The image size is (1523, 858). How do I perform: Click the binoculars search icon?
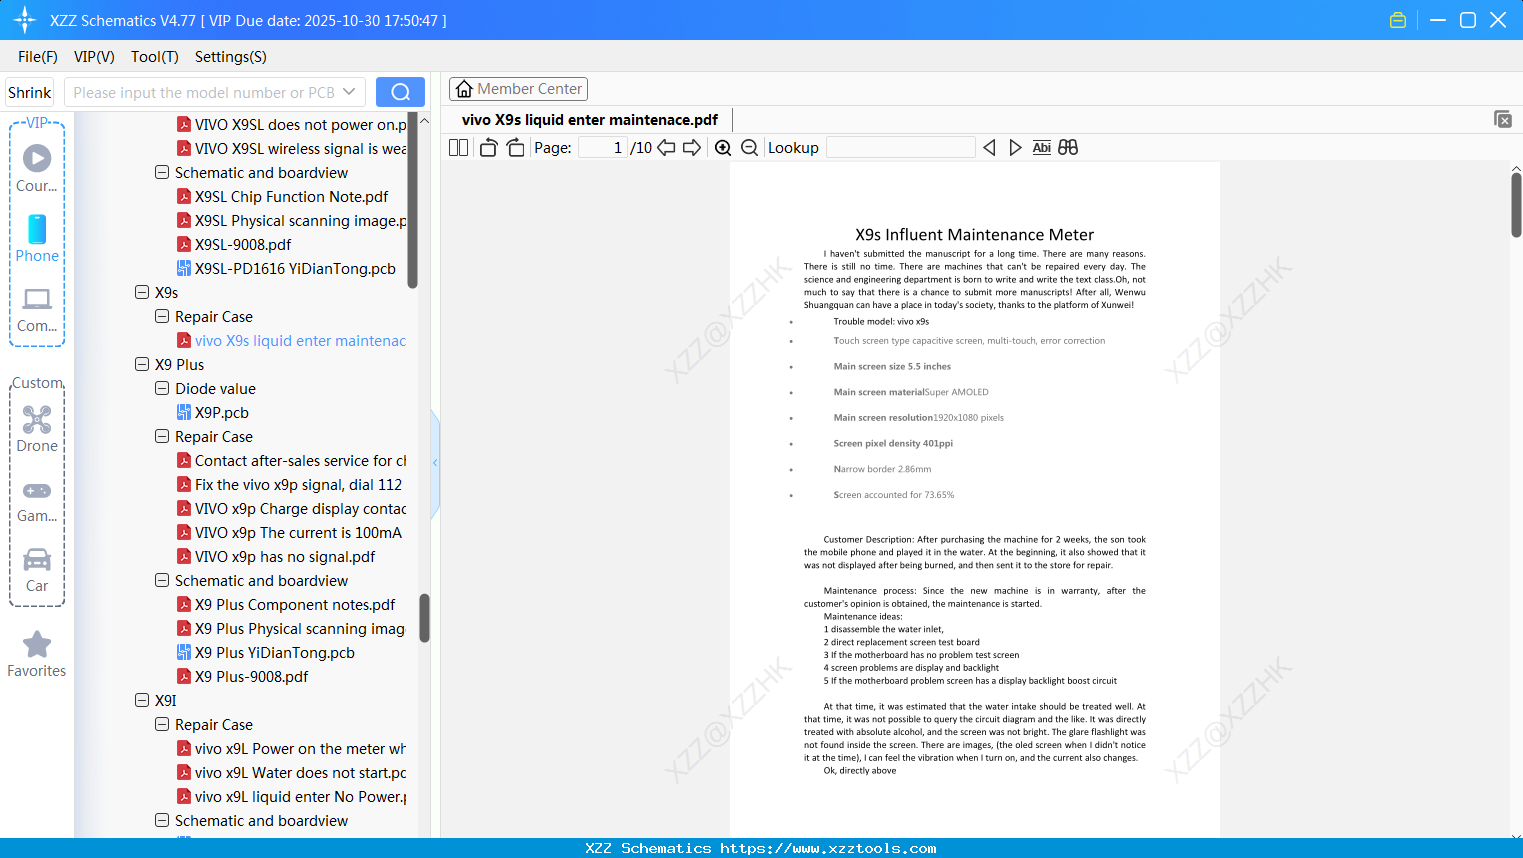click(x=1068, y=148)
